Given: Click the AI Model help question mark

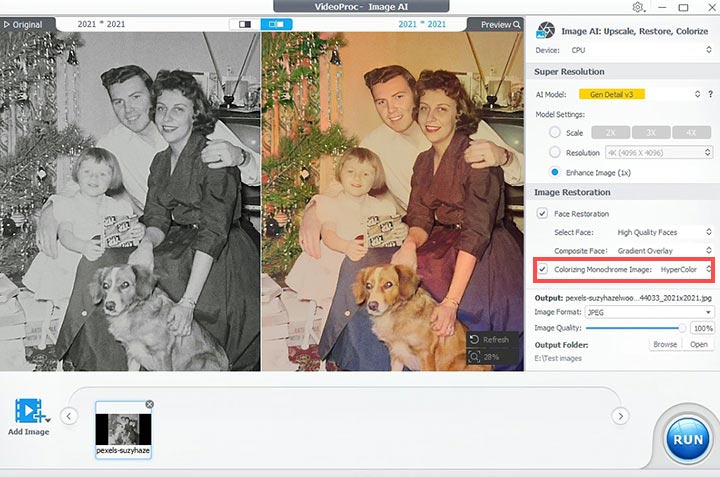Looking at the screenshot, I should (x=712, y=94).
